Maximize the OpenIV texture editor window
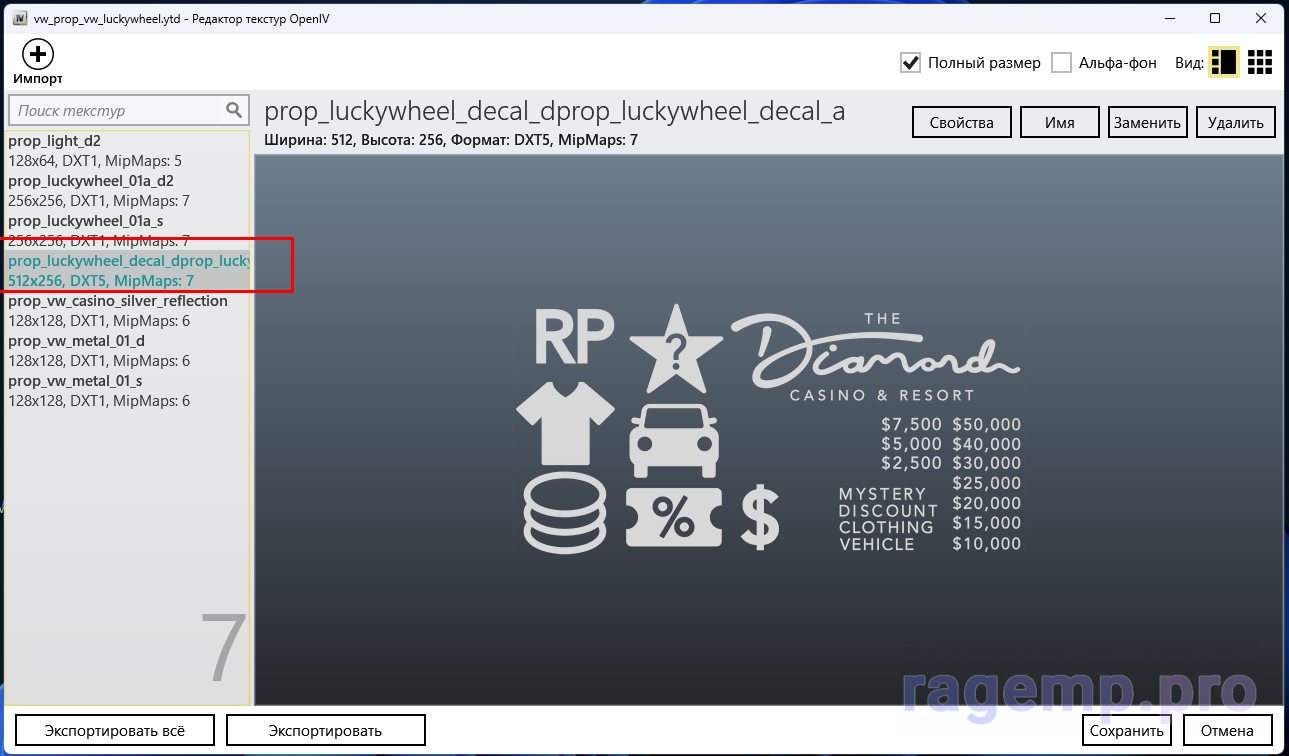1289x756 pixels. pyautogui.click(x=1215, y=18)
